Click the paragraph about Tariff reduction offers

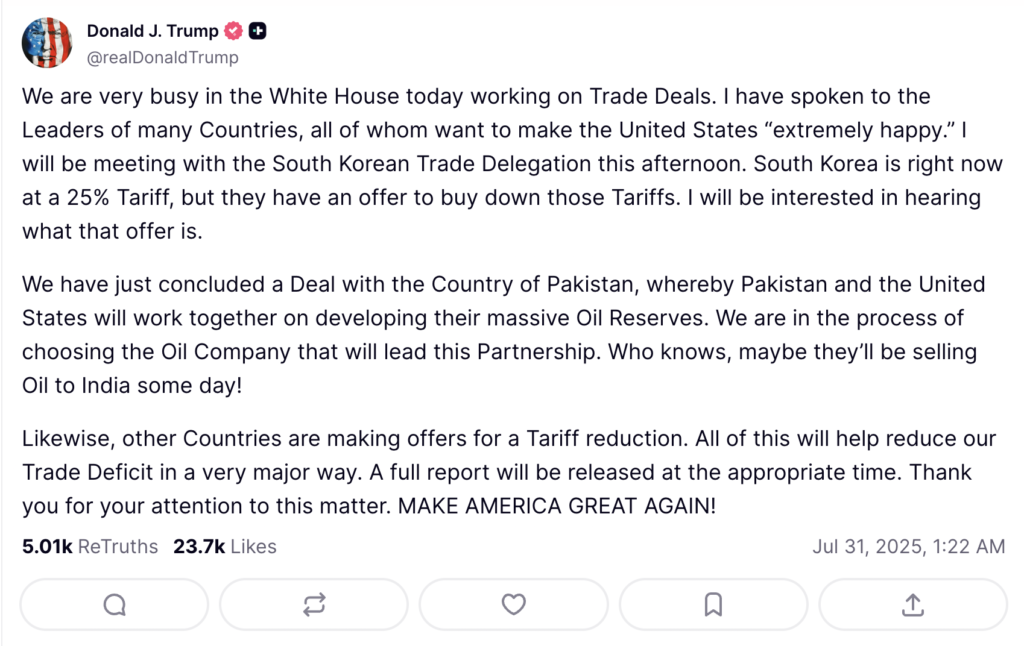(x=509, y=472)
